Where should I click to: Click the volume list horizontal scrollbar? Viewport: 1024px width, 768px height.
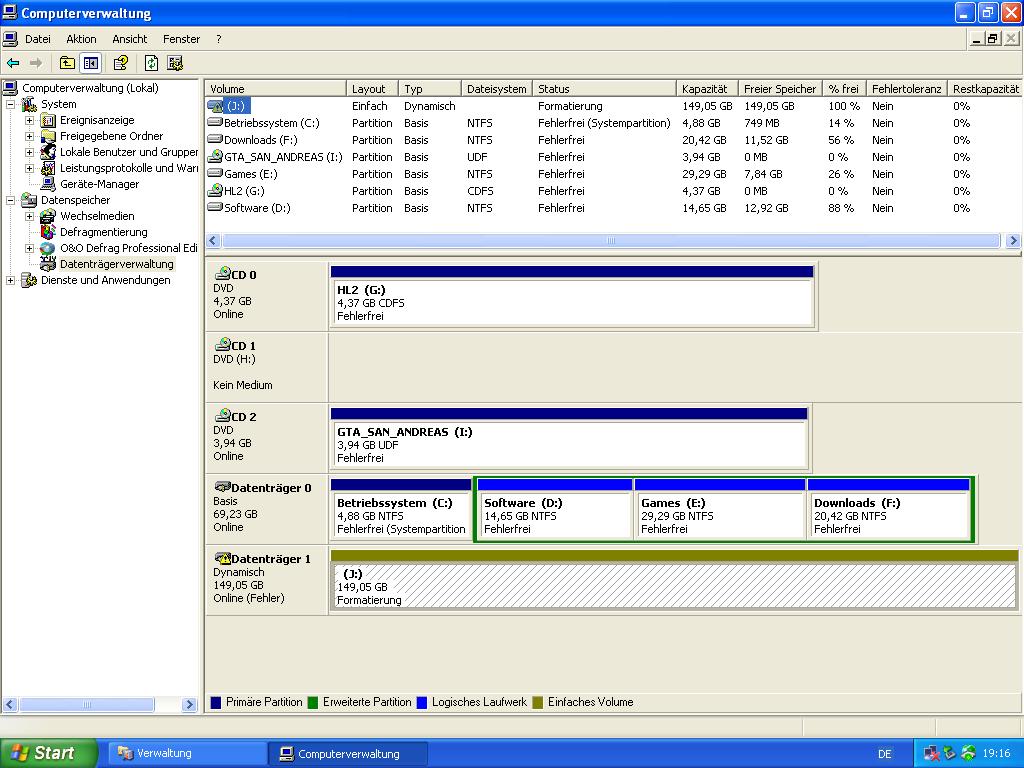pyautogui.click(x=609, y=241)
